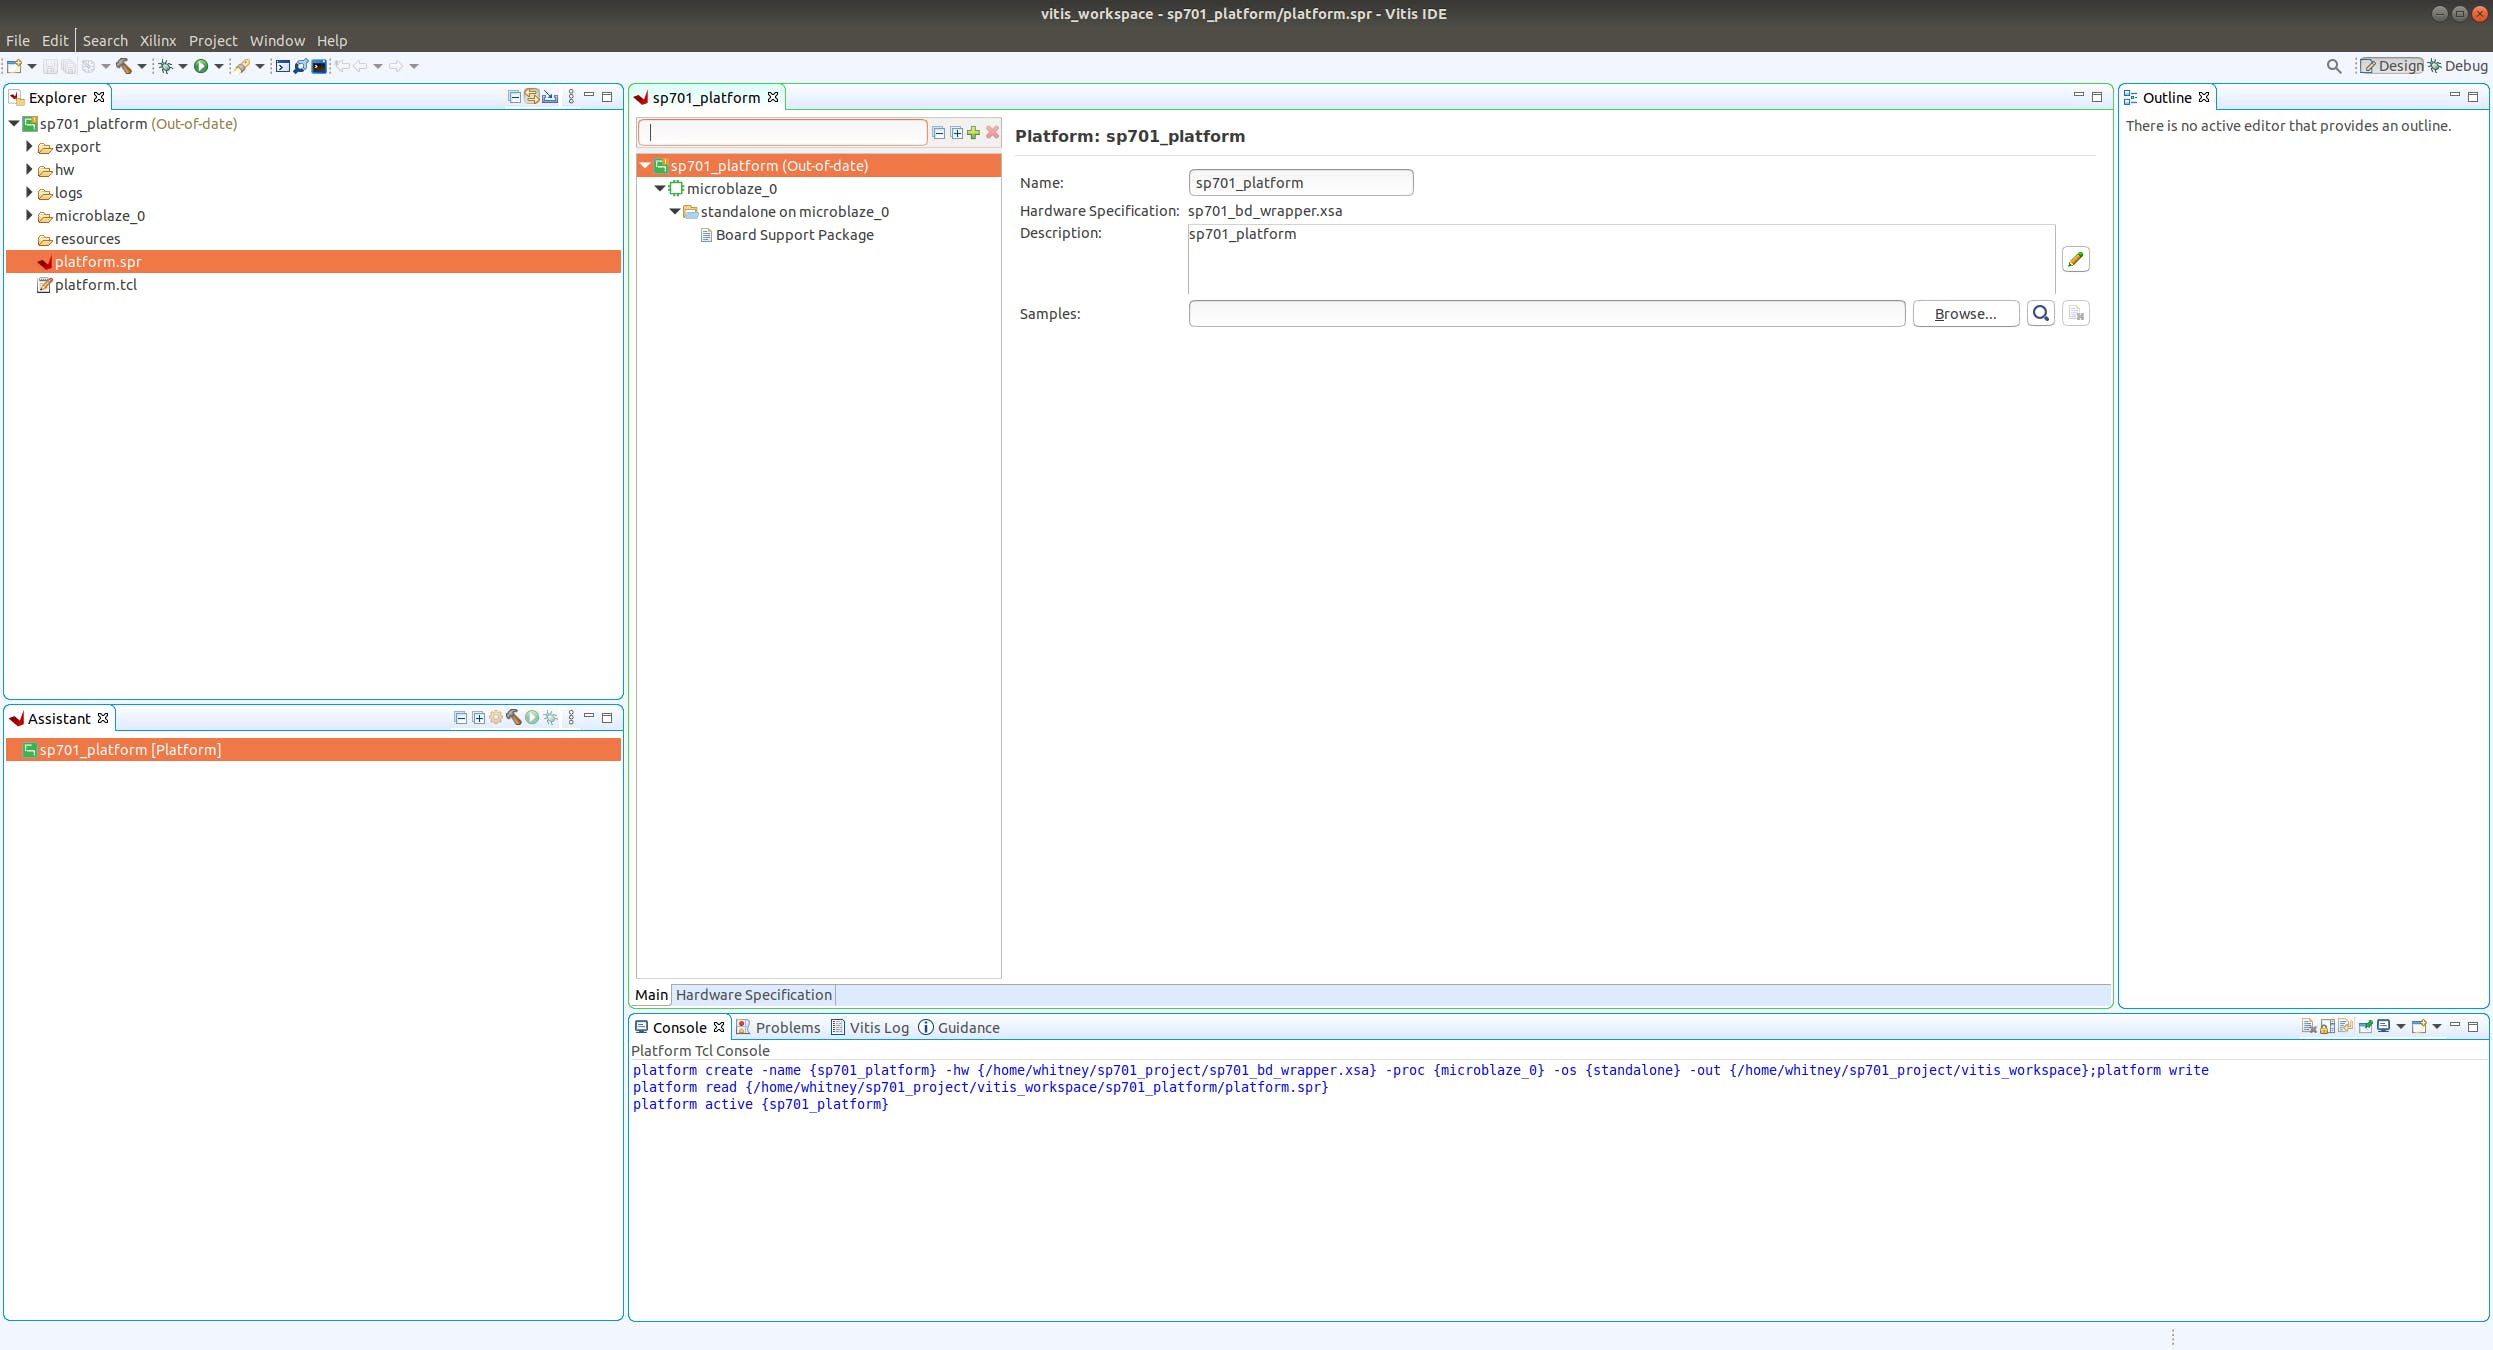Image resolution: width=2493 pixels, height=1350 pixels.
Task: Click the pencil edit description icon
Action: pos(2076,259)
